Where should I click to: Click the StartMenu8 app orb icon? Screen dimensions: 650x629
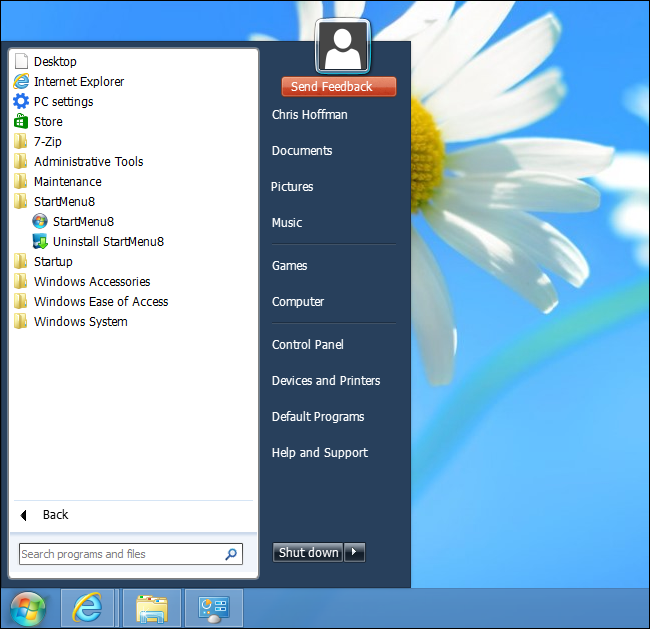click(40, 221)
